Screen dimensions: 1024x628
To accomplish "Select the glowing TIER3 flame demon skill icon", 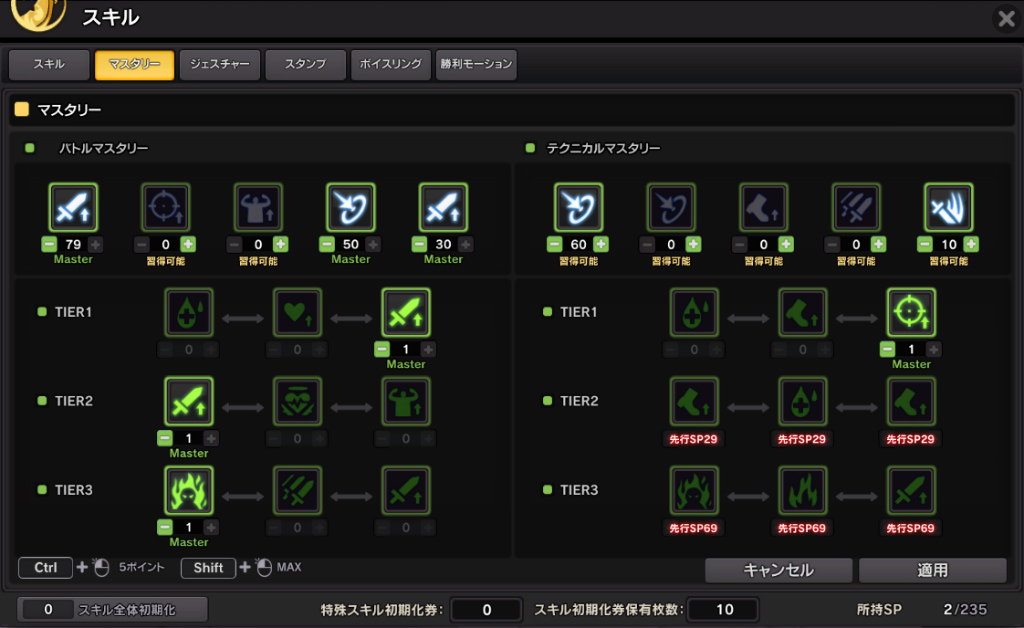I will pos(189,490).
